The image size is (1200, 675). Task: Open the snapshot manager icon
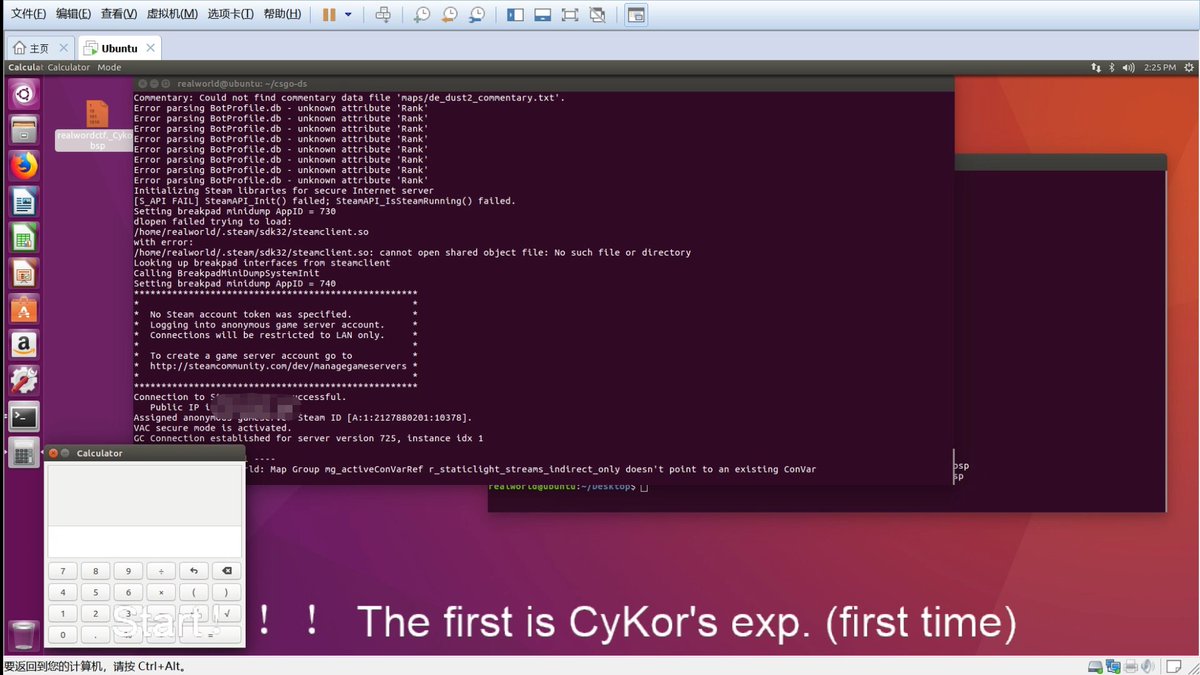478,14
